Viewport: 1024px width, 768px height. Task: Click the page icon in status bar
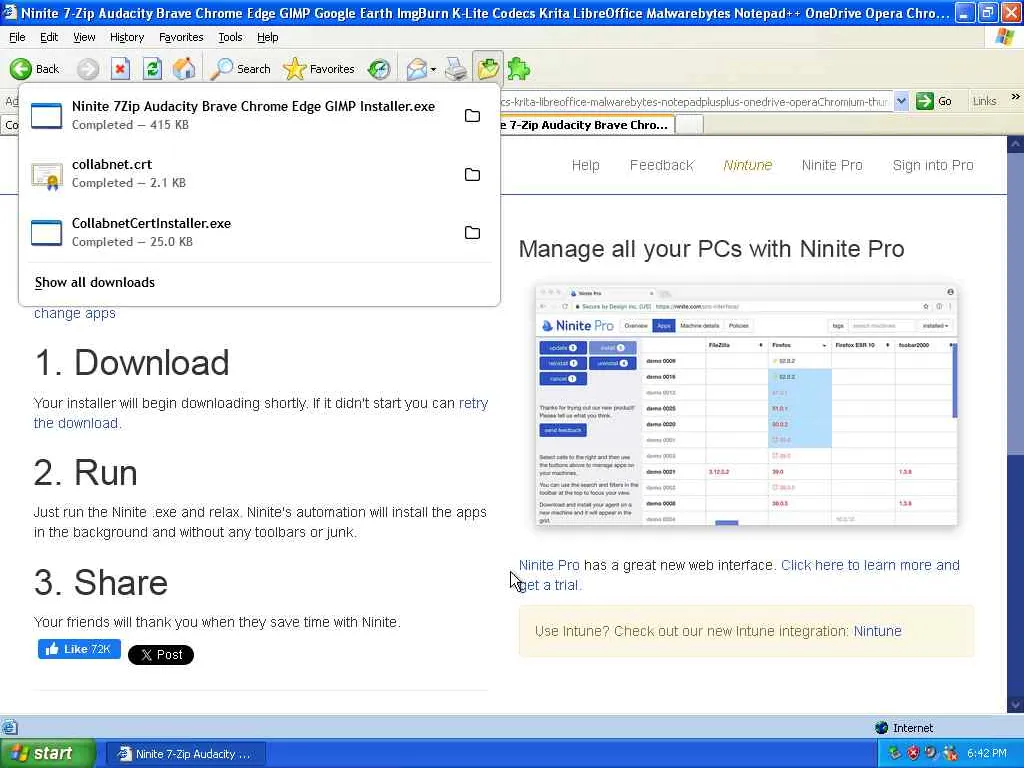coord(9,727)
